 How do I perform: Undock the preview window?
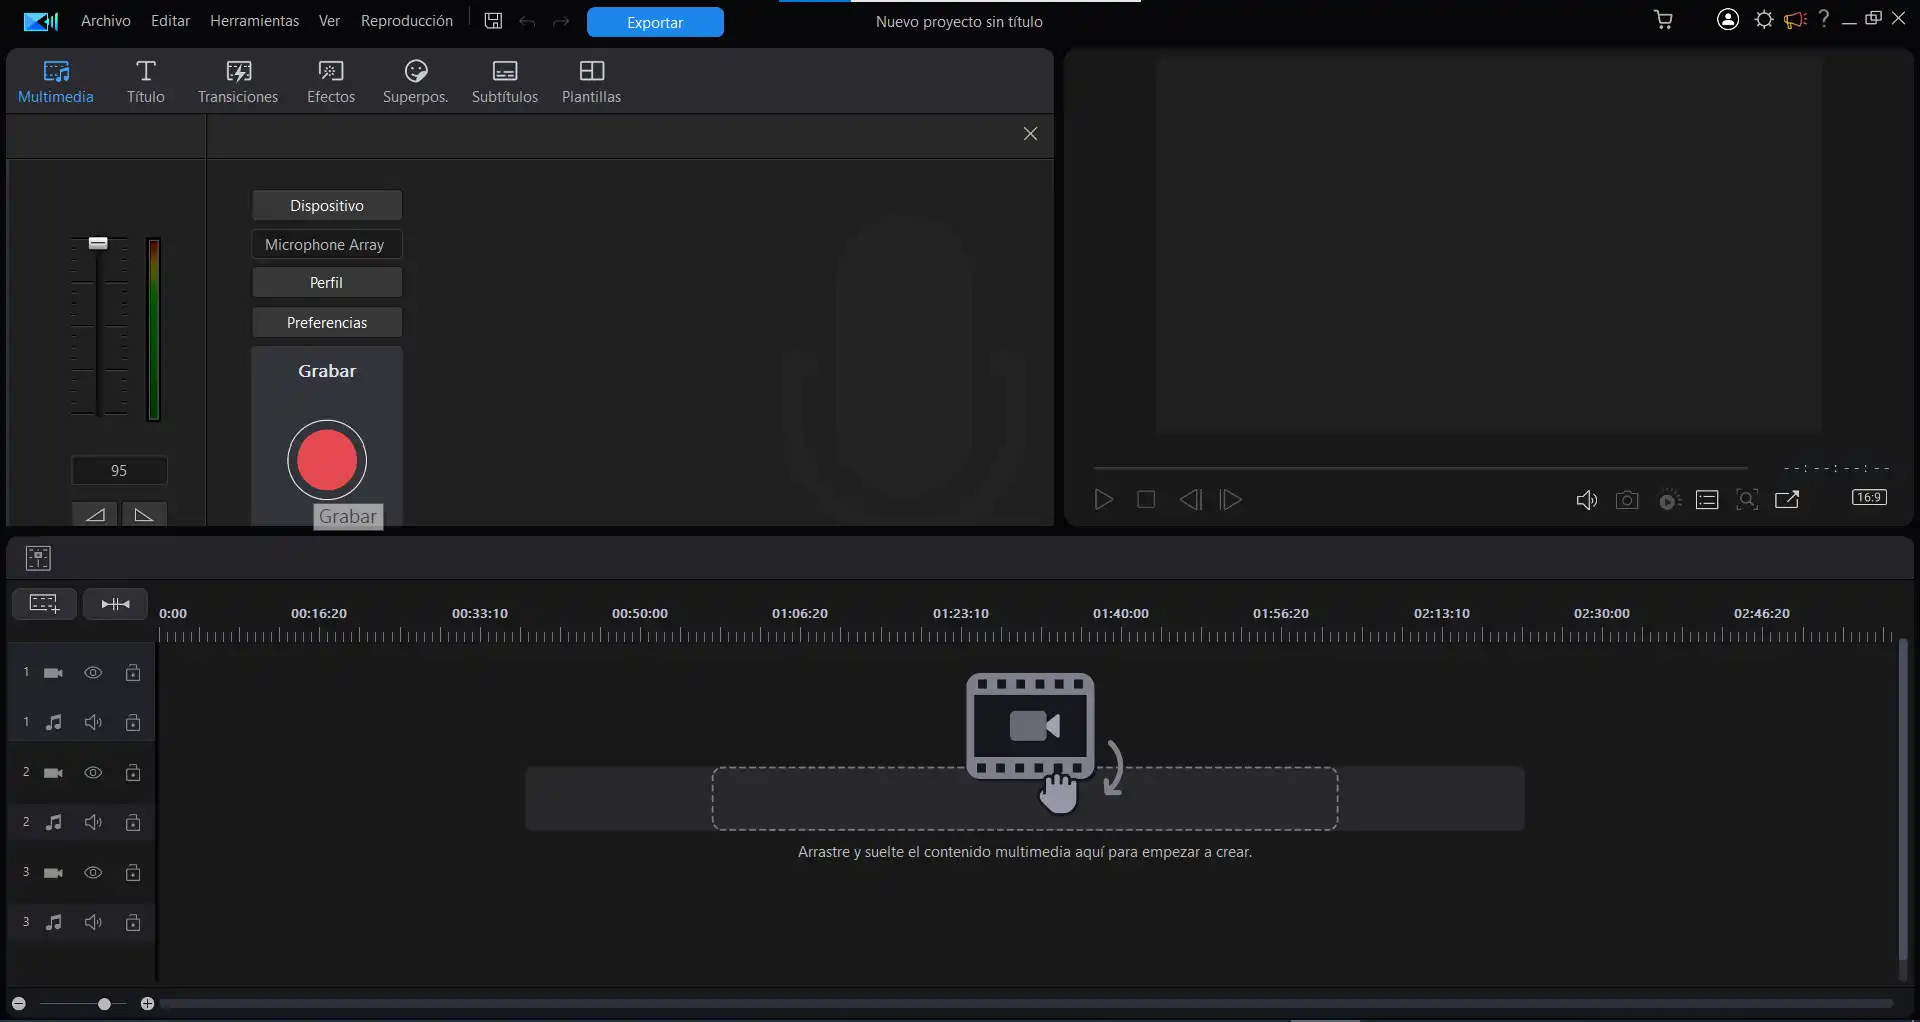pos(1787,500)
